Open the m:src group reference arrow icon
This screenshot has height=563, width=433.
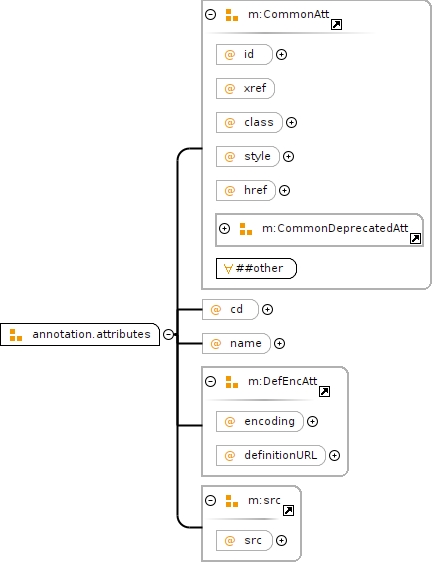point(288,510)
